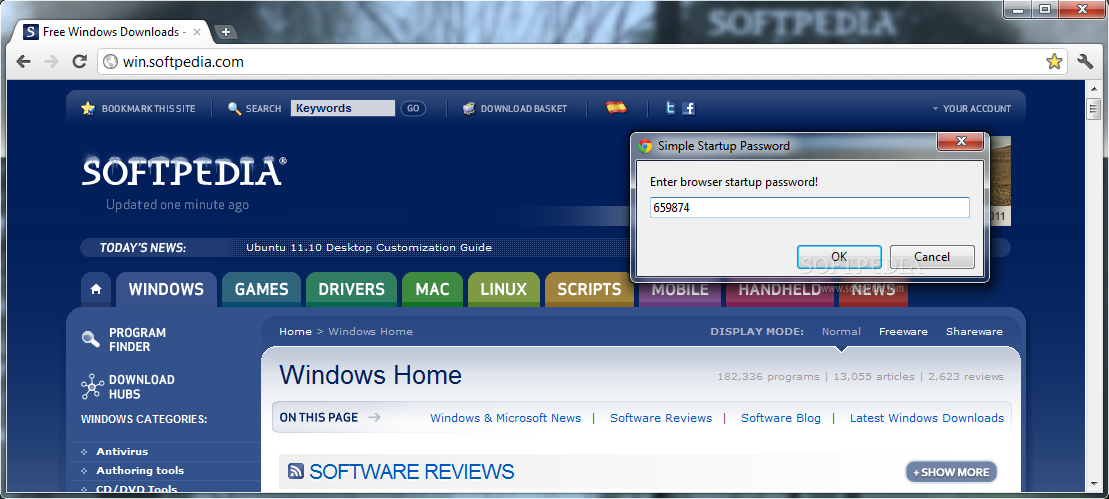Click the Keywords search field
The height and width of the screenshot is (499, 1109).
[343, 108]
